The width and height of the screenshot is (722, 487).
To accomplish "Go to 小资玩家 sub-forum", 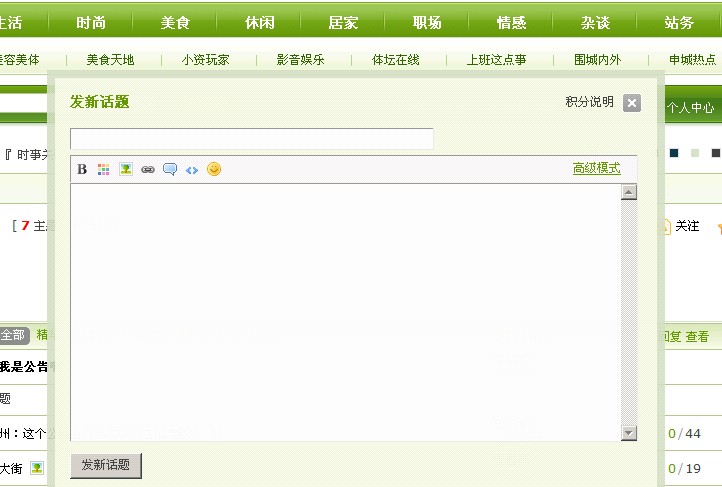I will coord(205,60).
